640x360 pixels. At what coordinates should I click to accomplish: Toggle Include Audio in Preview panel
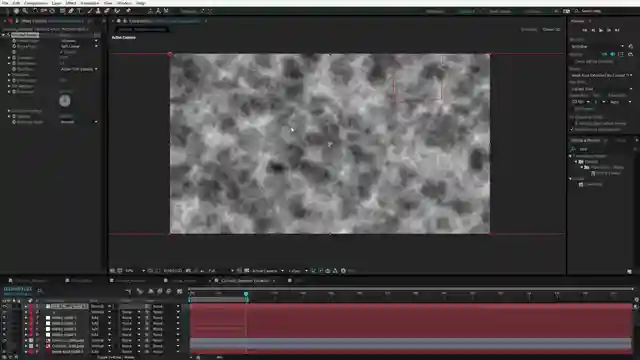click(612, 54)
